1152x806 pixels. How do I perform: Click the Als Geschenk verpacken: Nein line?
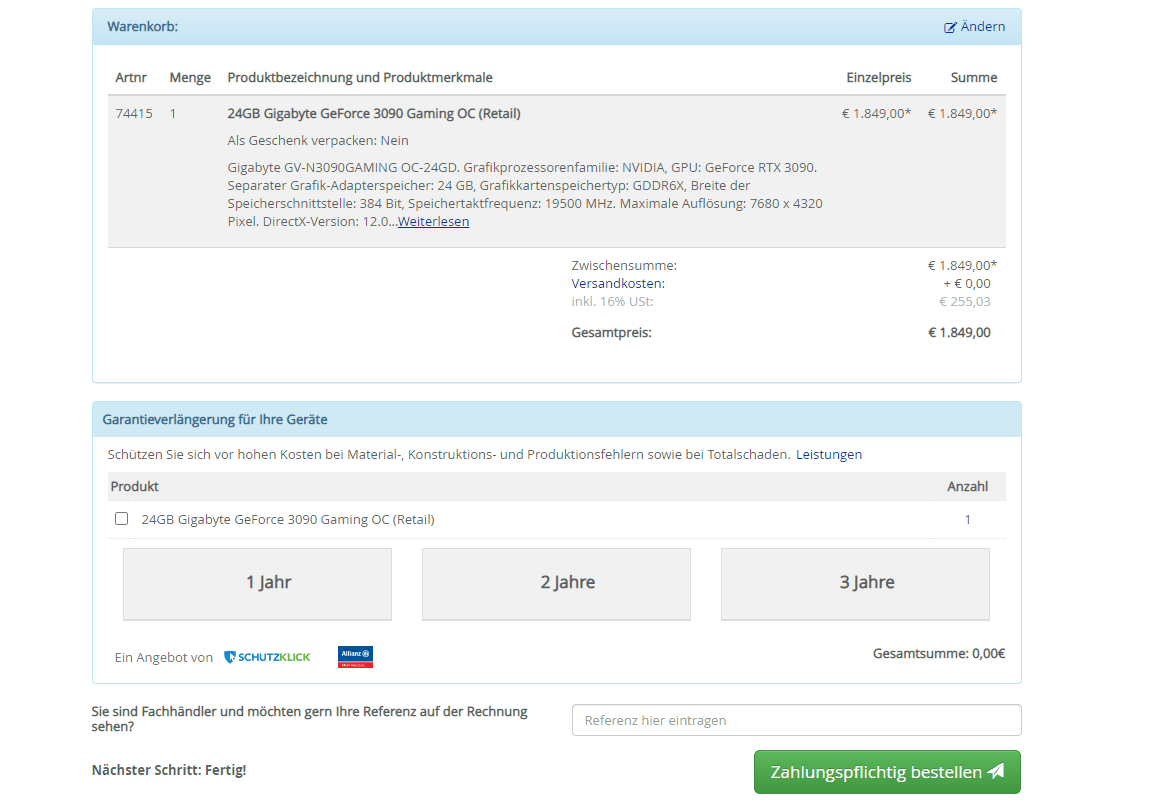pos(318,140)
